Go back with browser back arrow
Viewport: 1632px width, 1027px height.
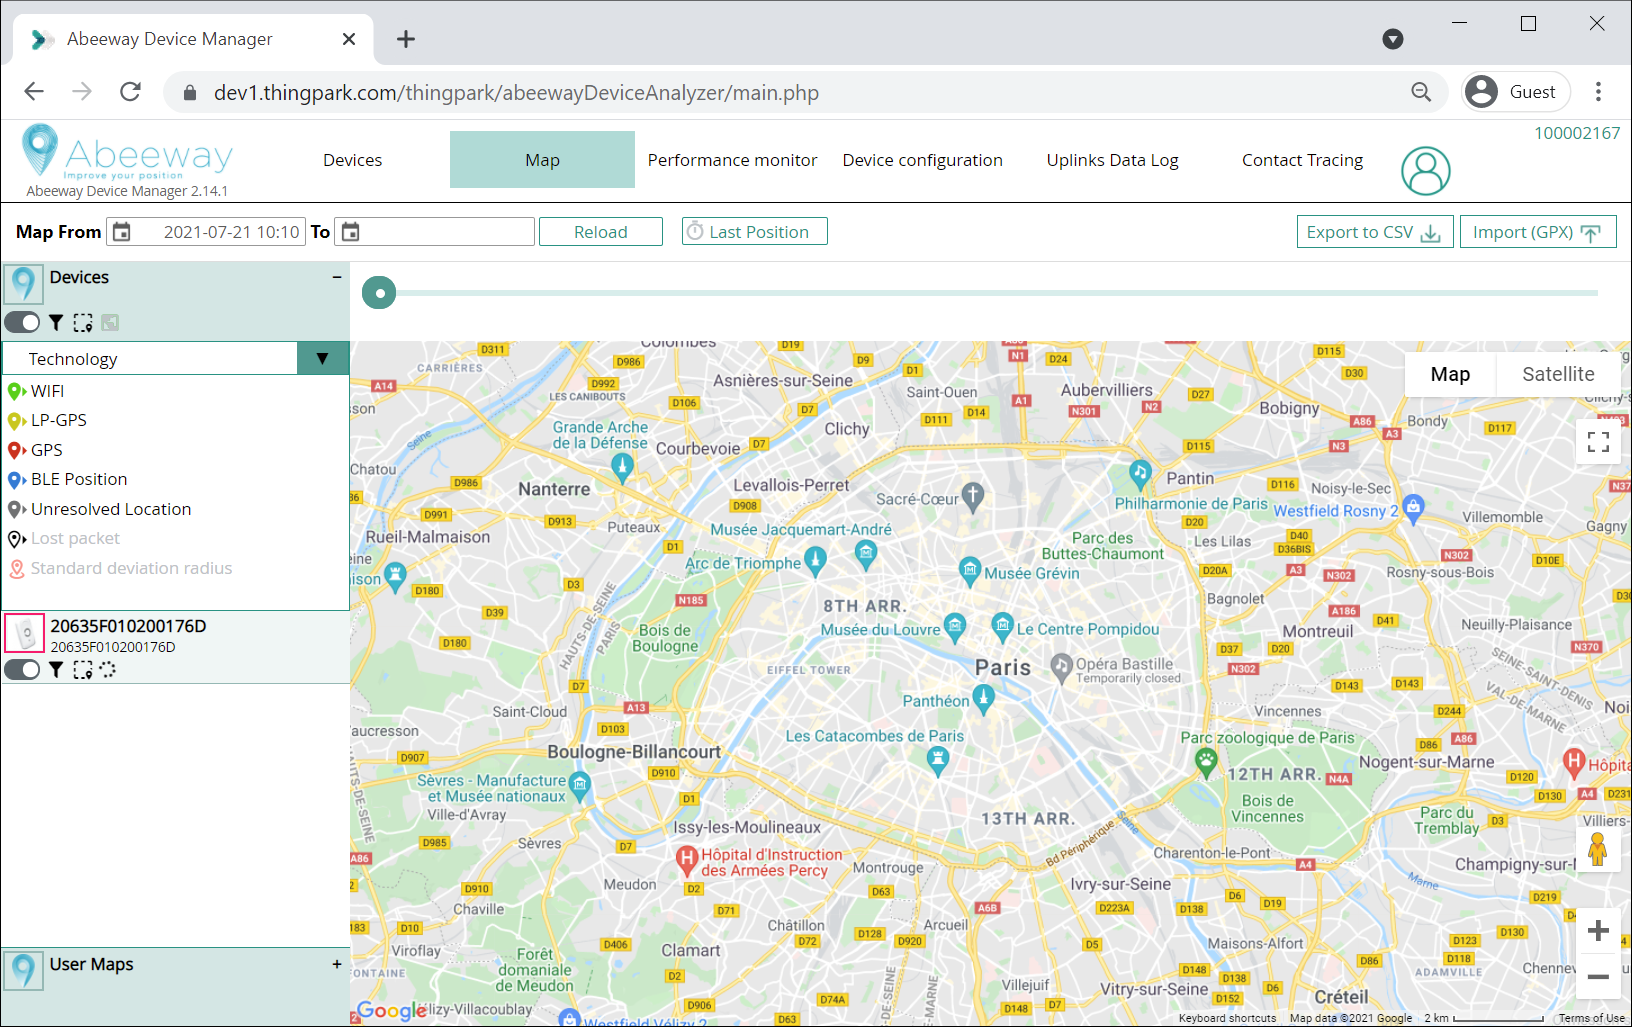pyautogui.click(x=34, y=92)
